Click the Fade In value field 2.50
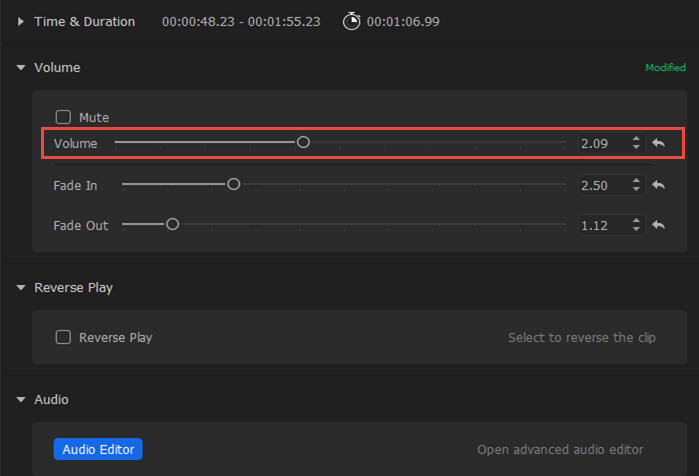 [602, 185]
